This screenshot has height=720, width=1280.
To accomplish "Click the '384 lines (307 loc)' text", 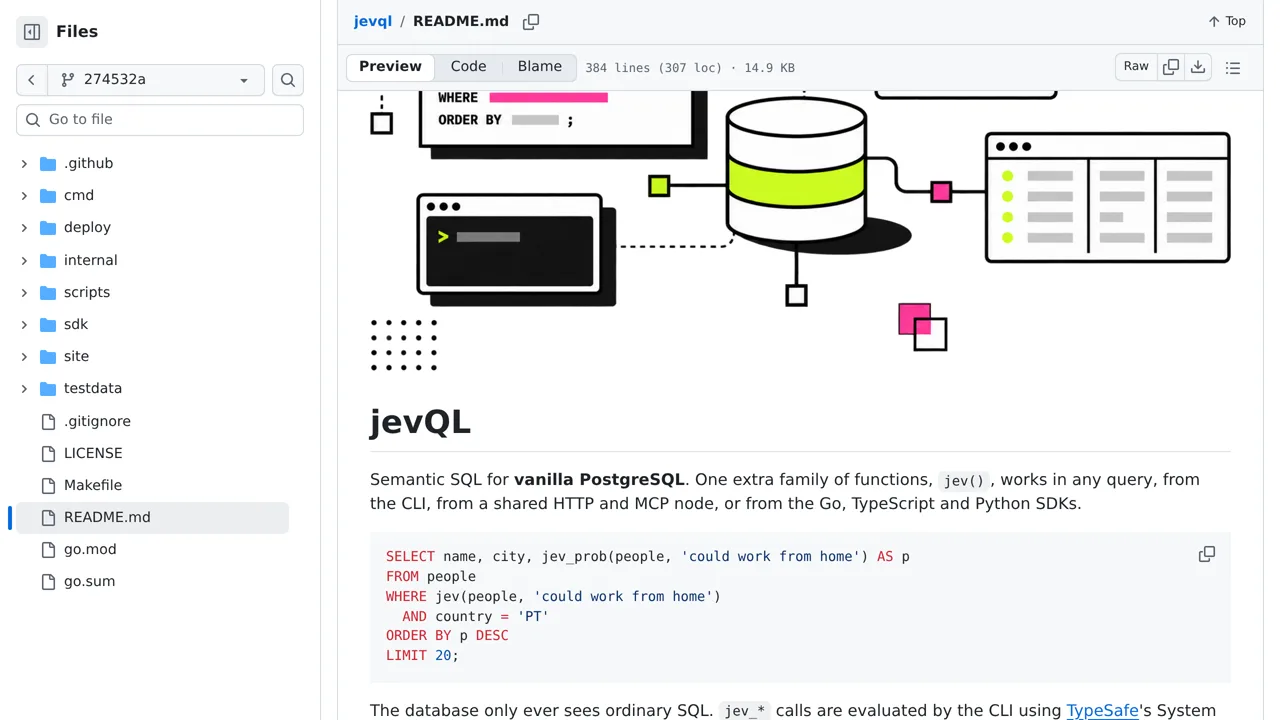I will (x=653, y=68).
